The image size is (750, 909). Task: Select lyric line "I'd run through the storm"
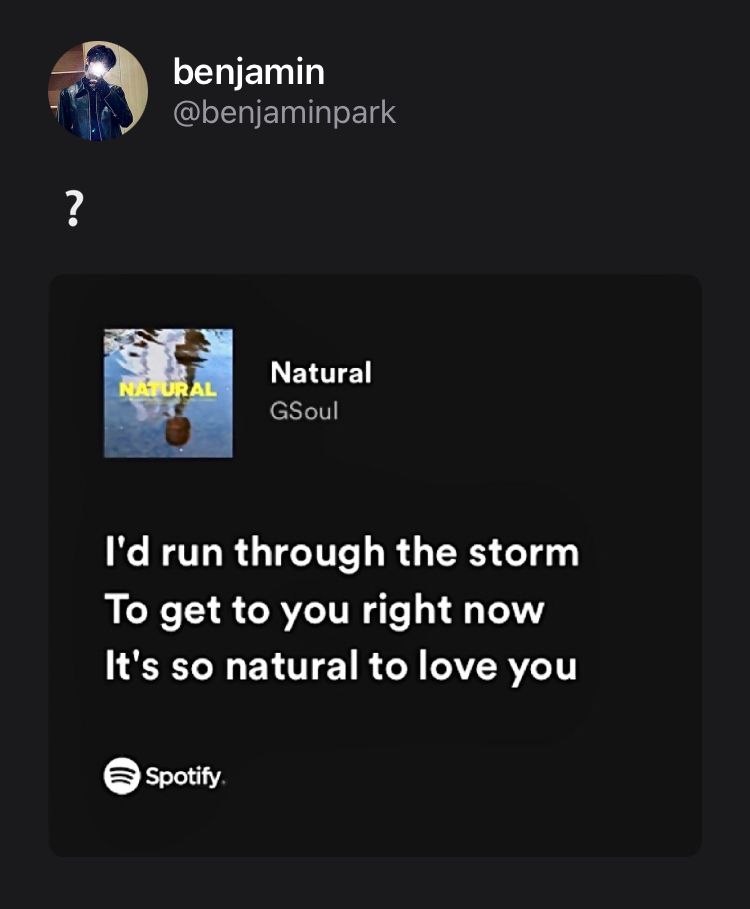(341, 552)
